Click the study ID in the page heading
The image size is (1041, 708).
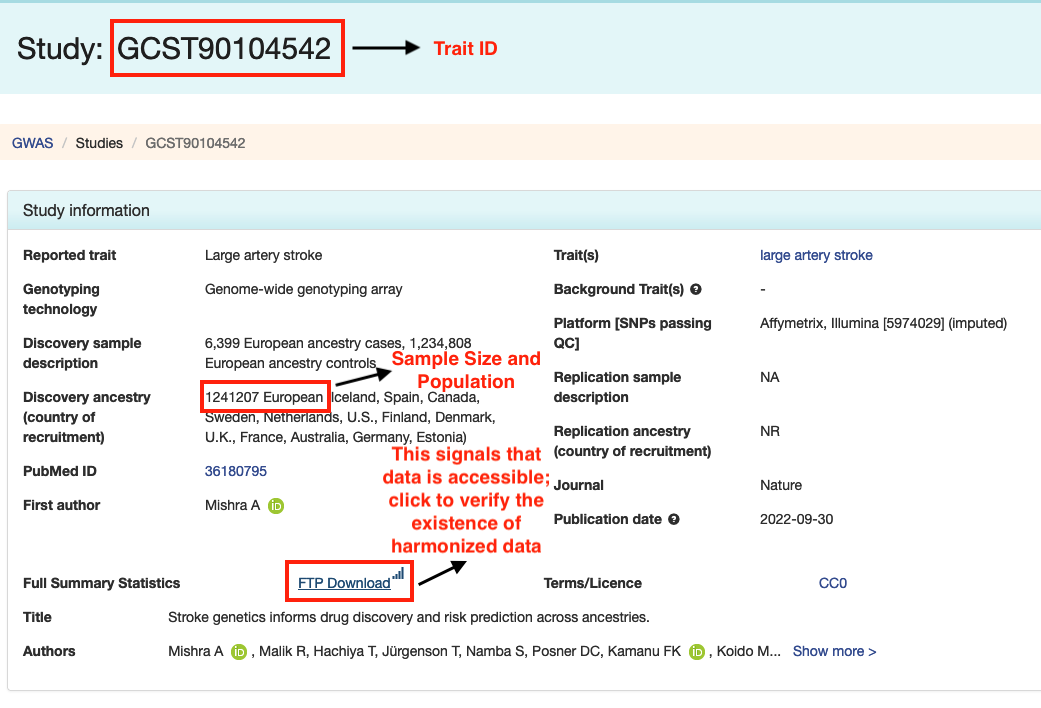225,48
